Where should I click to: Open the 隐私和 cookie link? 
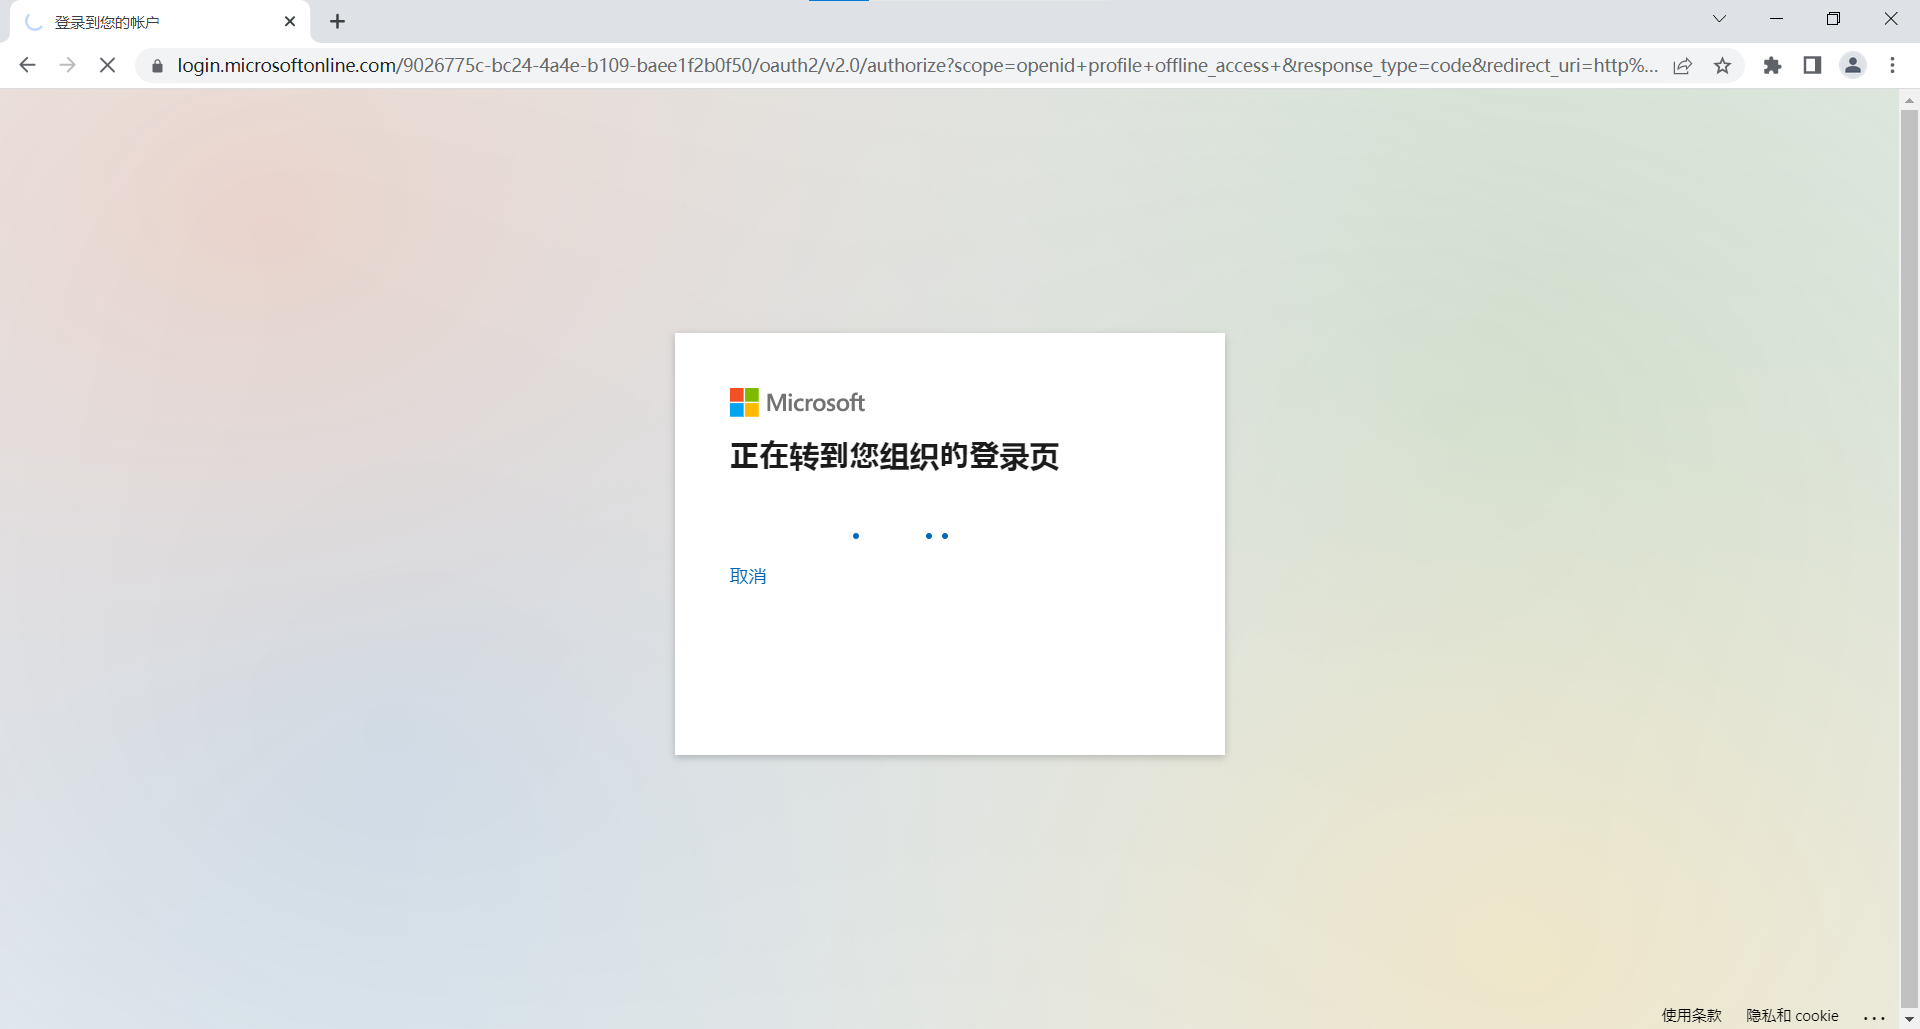pos(1792,1015)
